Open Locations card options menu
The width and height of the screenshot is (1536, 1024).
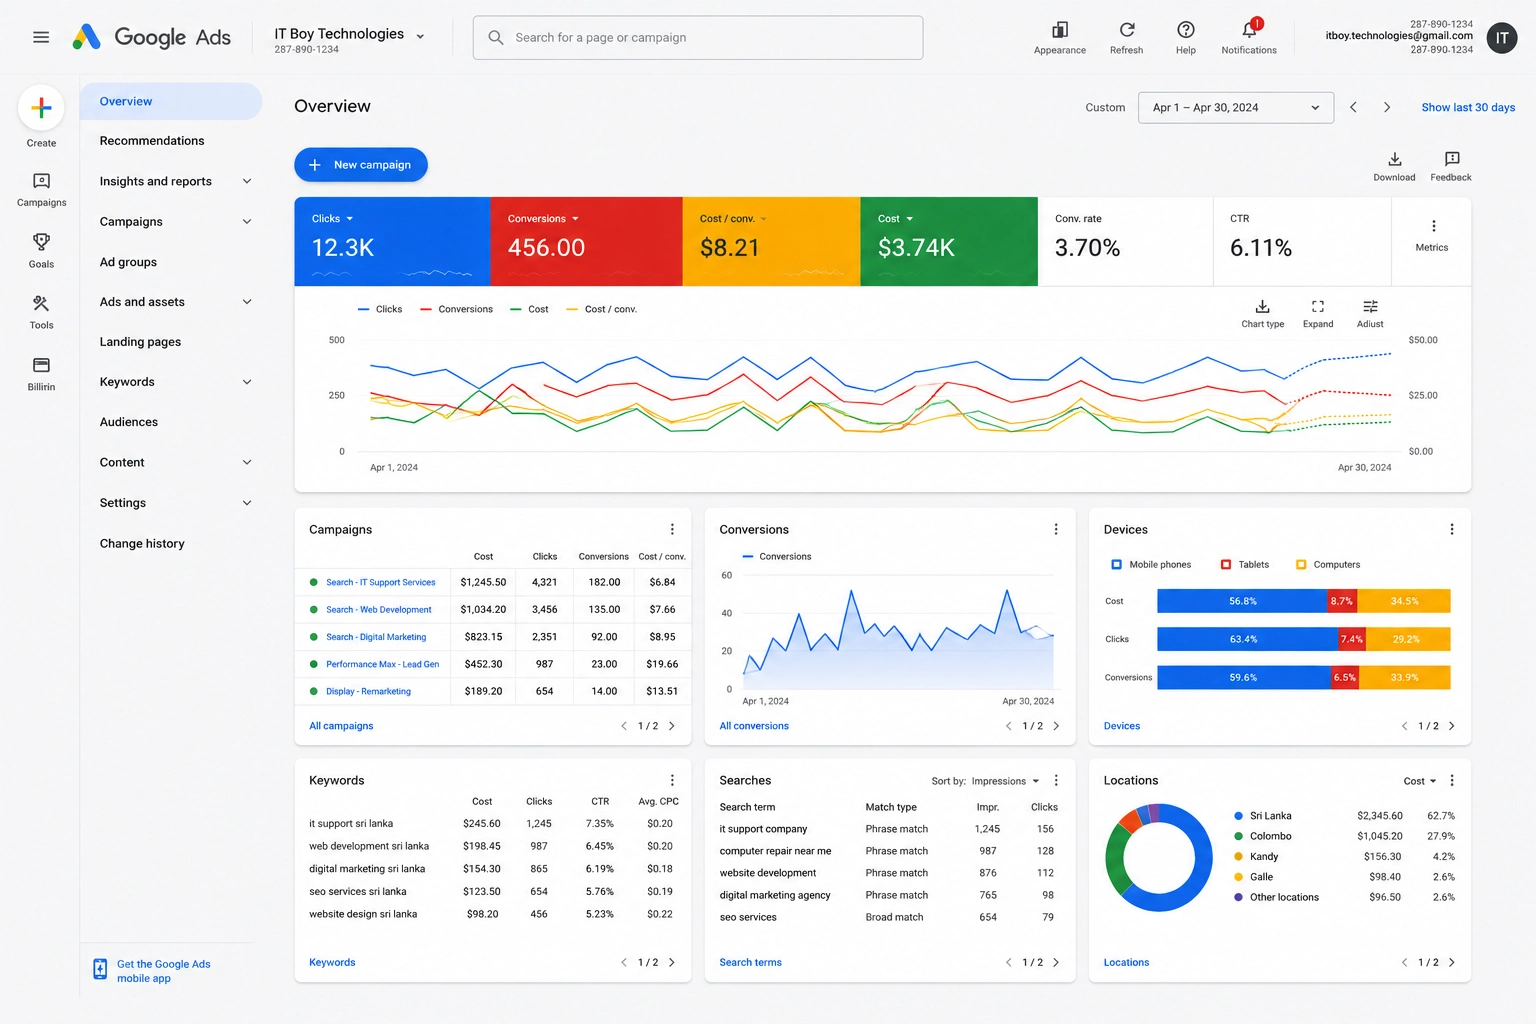click(1452, 780)
